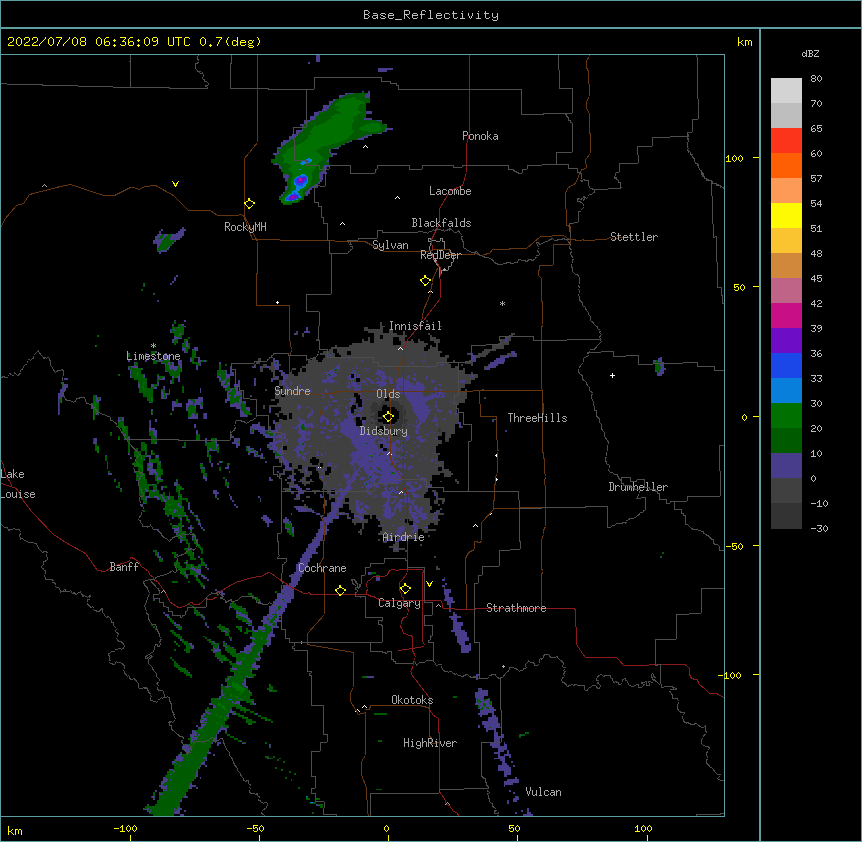Viewport: 862px width, 842px height.
Task: Click the Airdrie city label
Action: click(x=404, y=537)
